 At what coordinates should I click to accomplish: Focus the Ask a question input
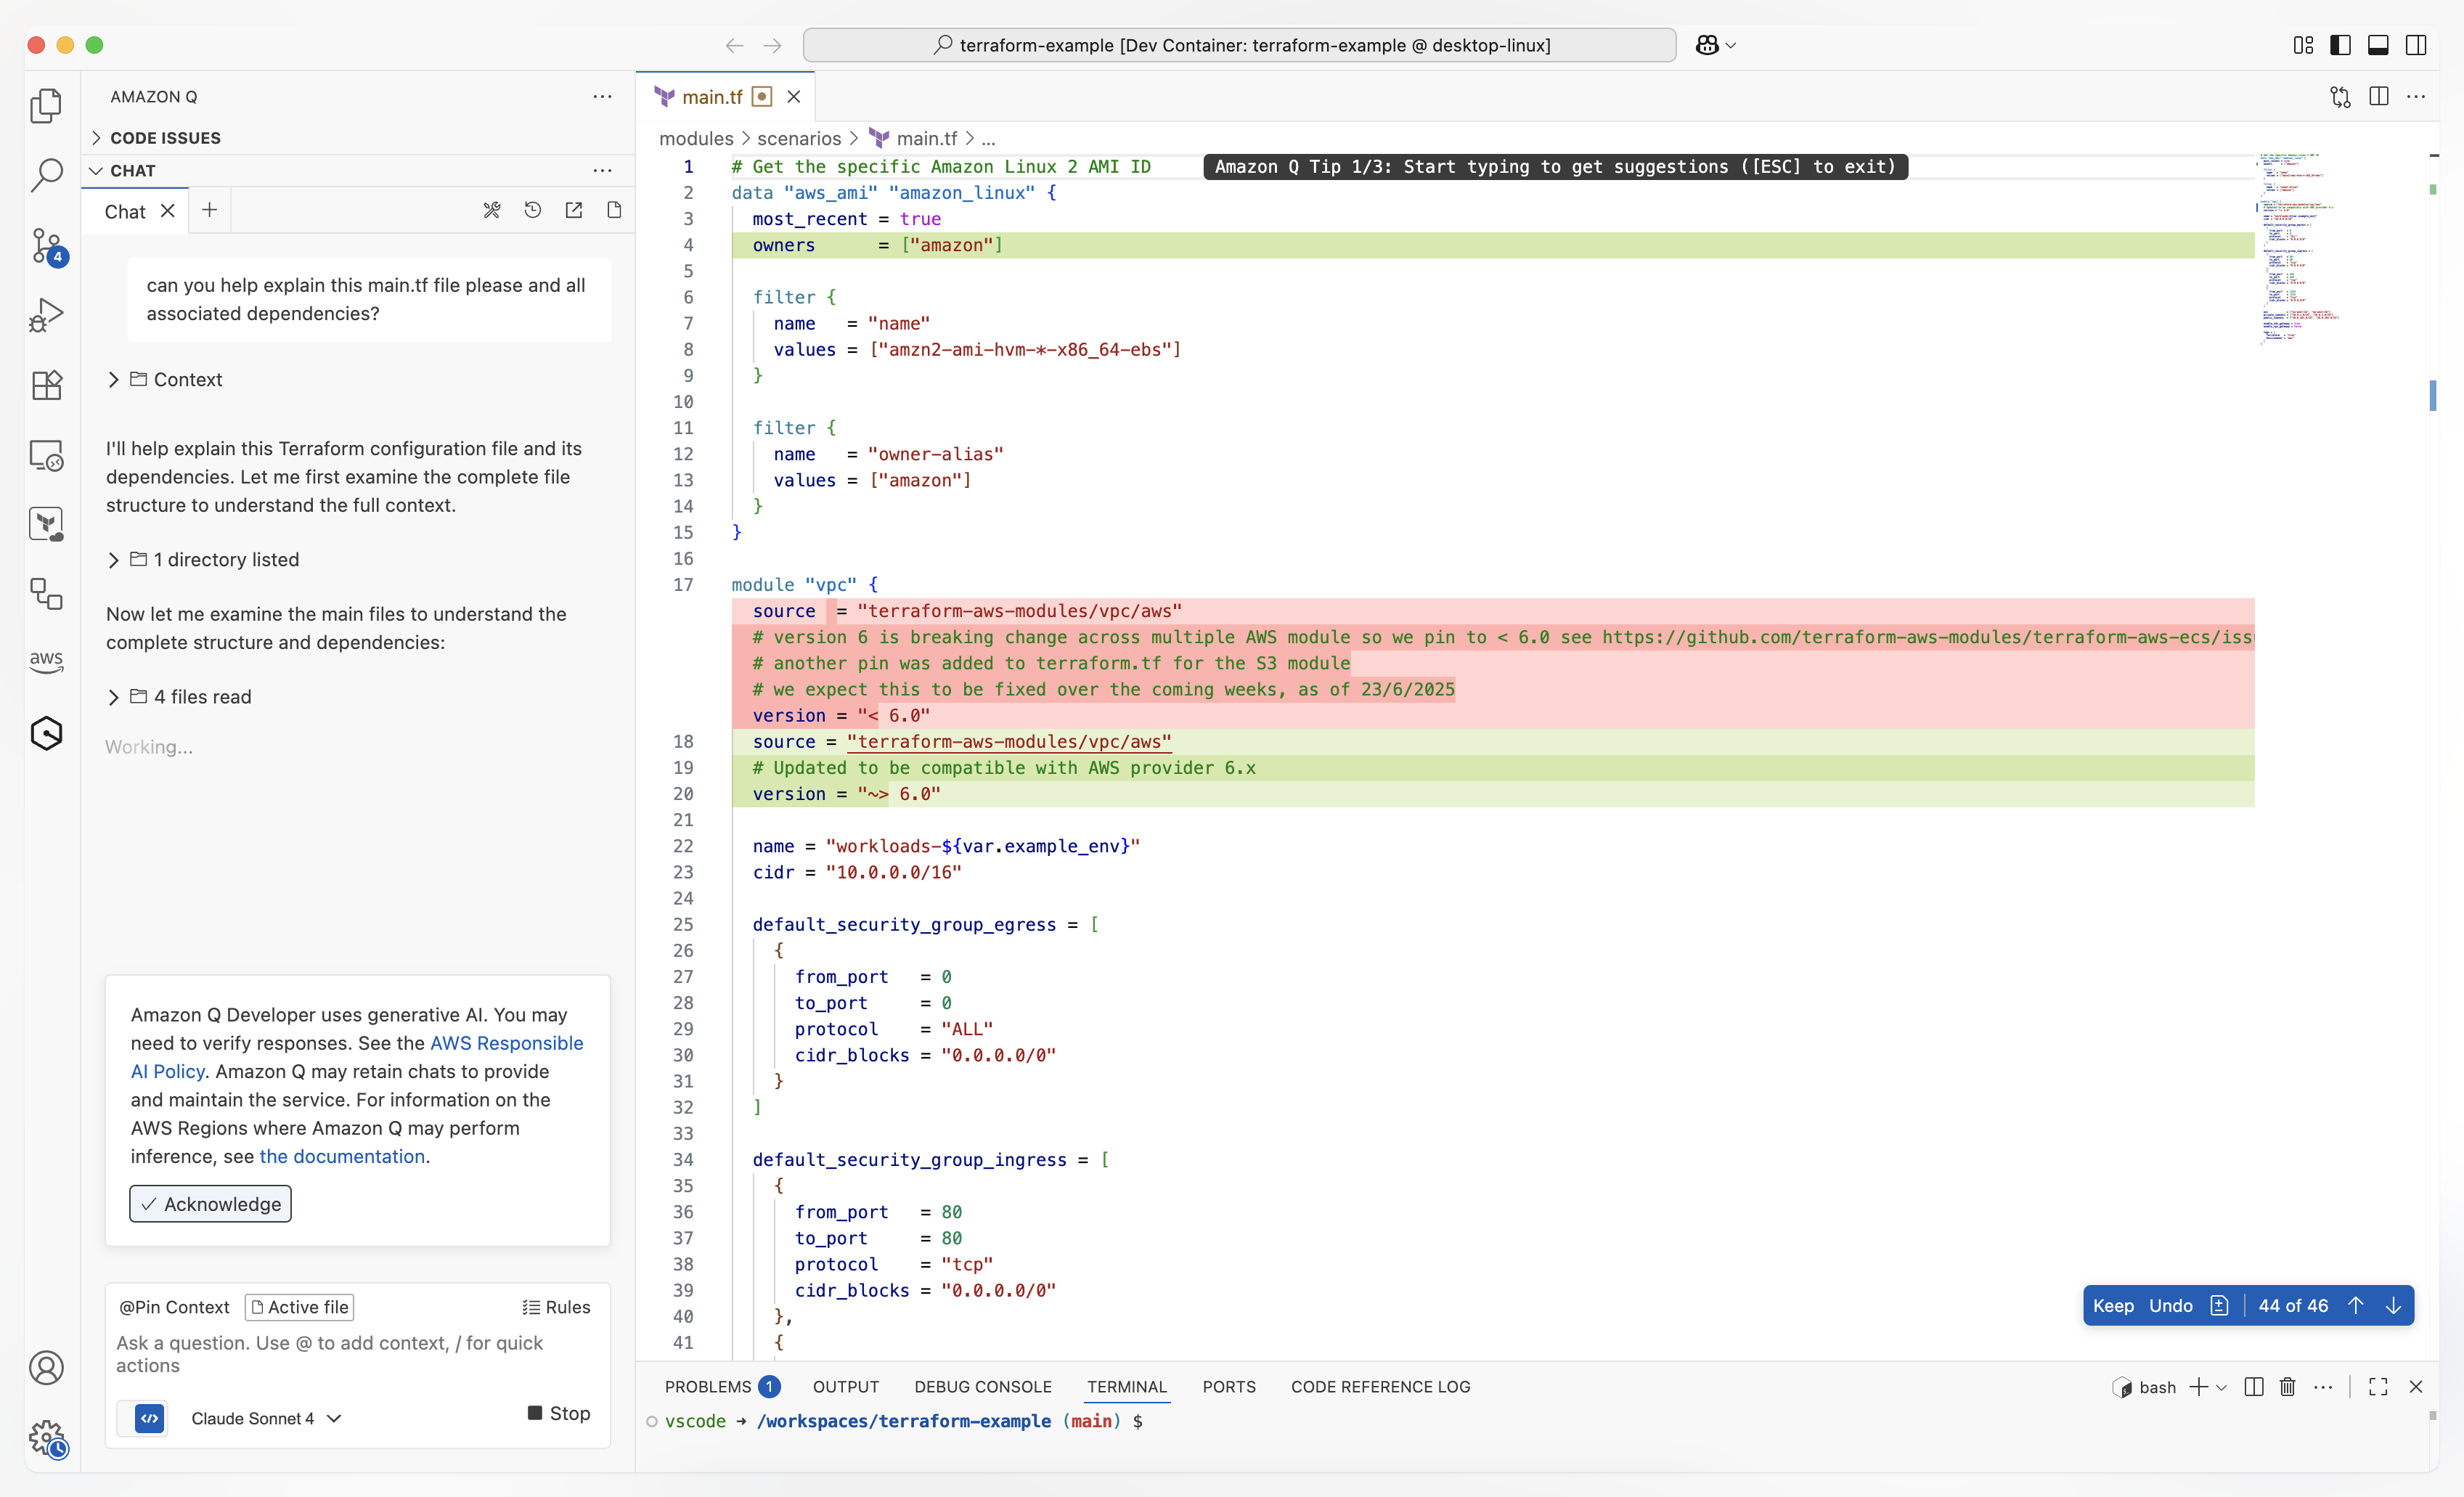[356, 1354]
